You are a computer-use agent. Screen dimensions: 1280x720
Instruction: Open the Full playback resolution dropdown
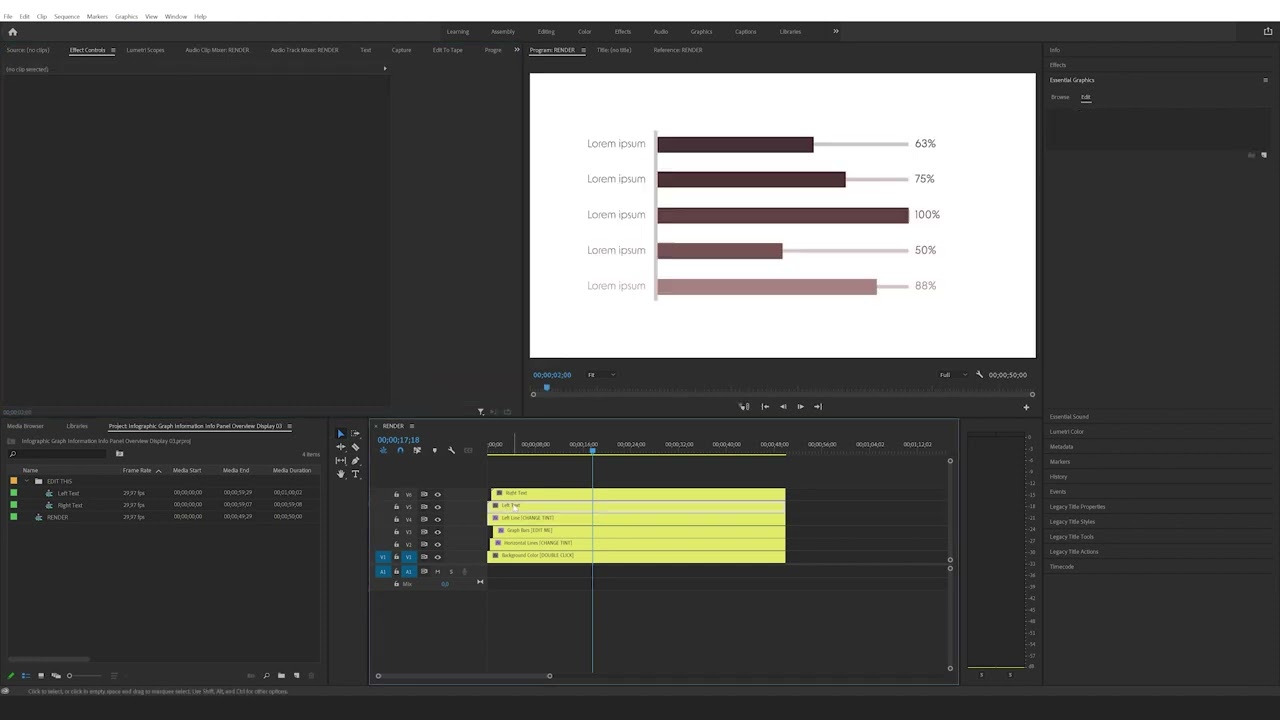point(953,375)
